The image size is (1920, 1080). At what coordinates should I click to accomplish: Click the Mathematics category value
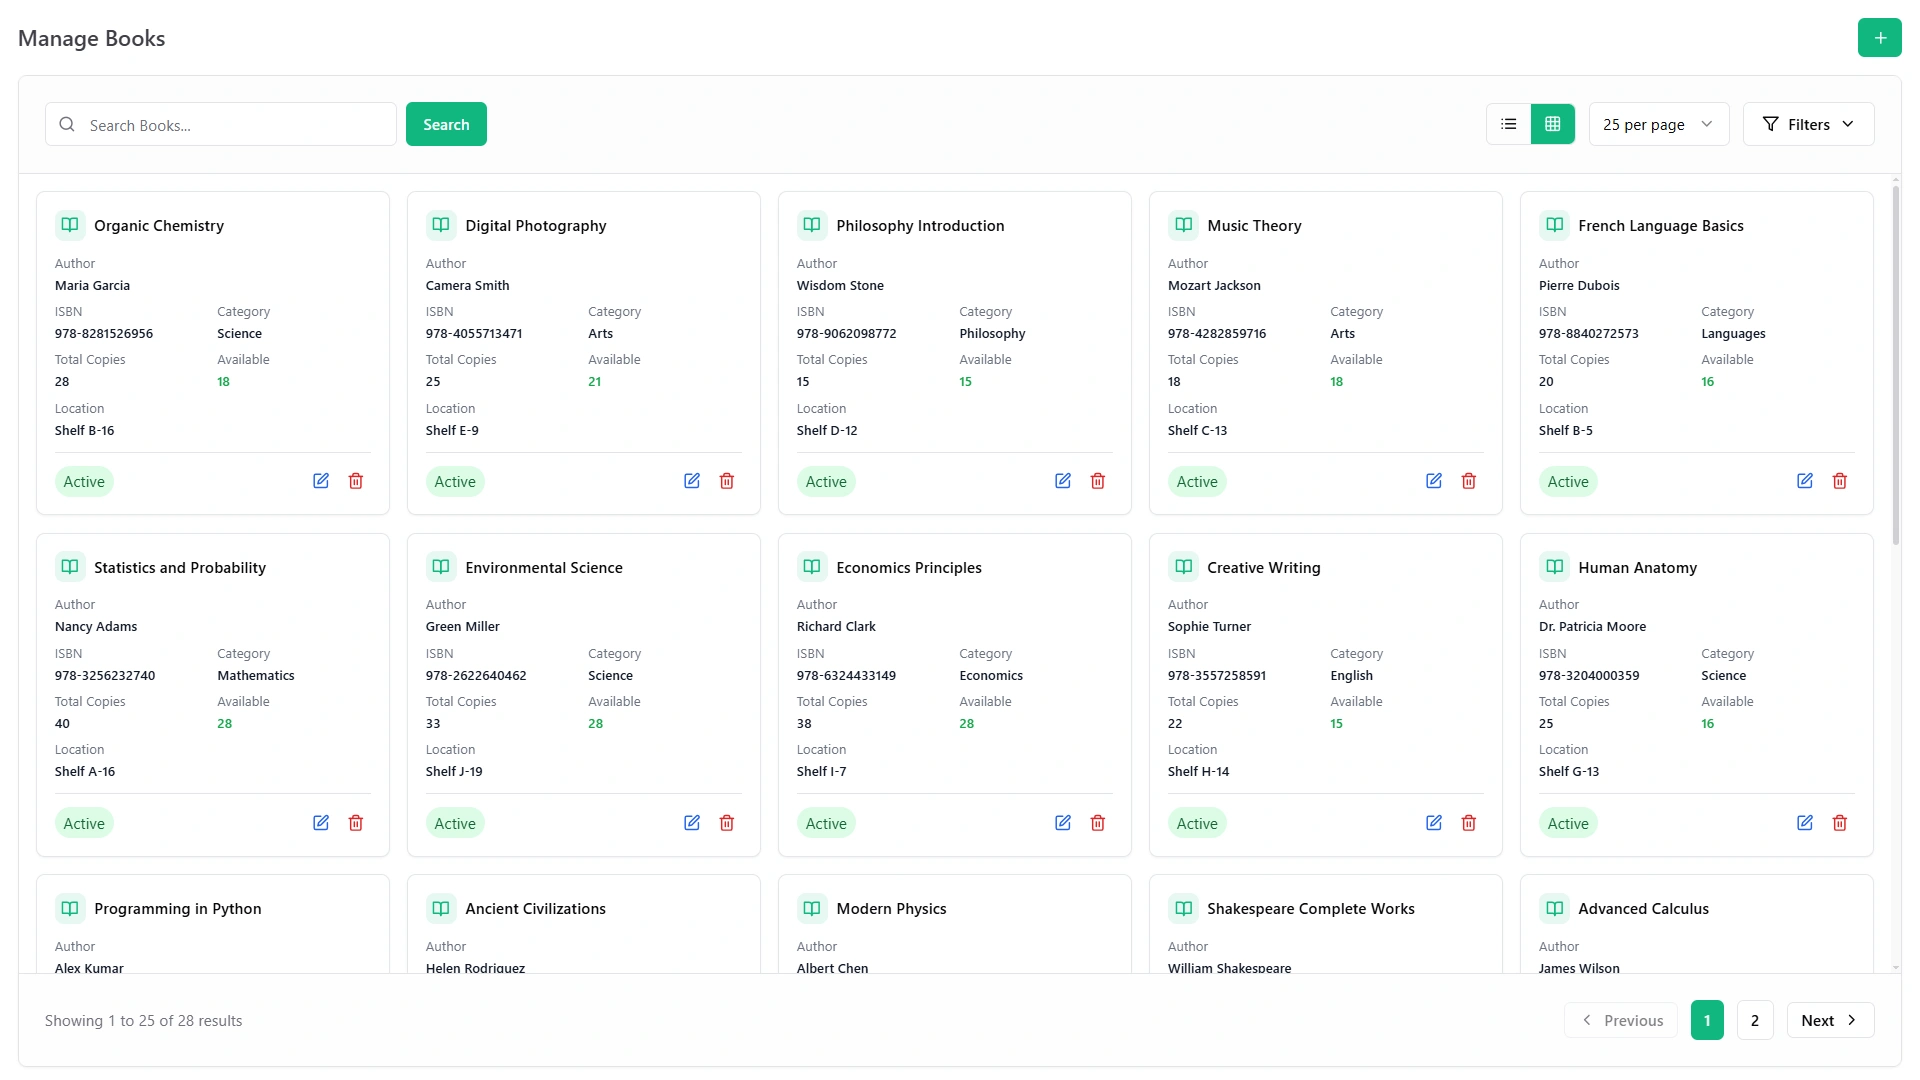pyautogui.click(x=256, y=676)
